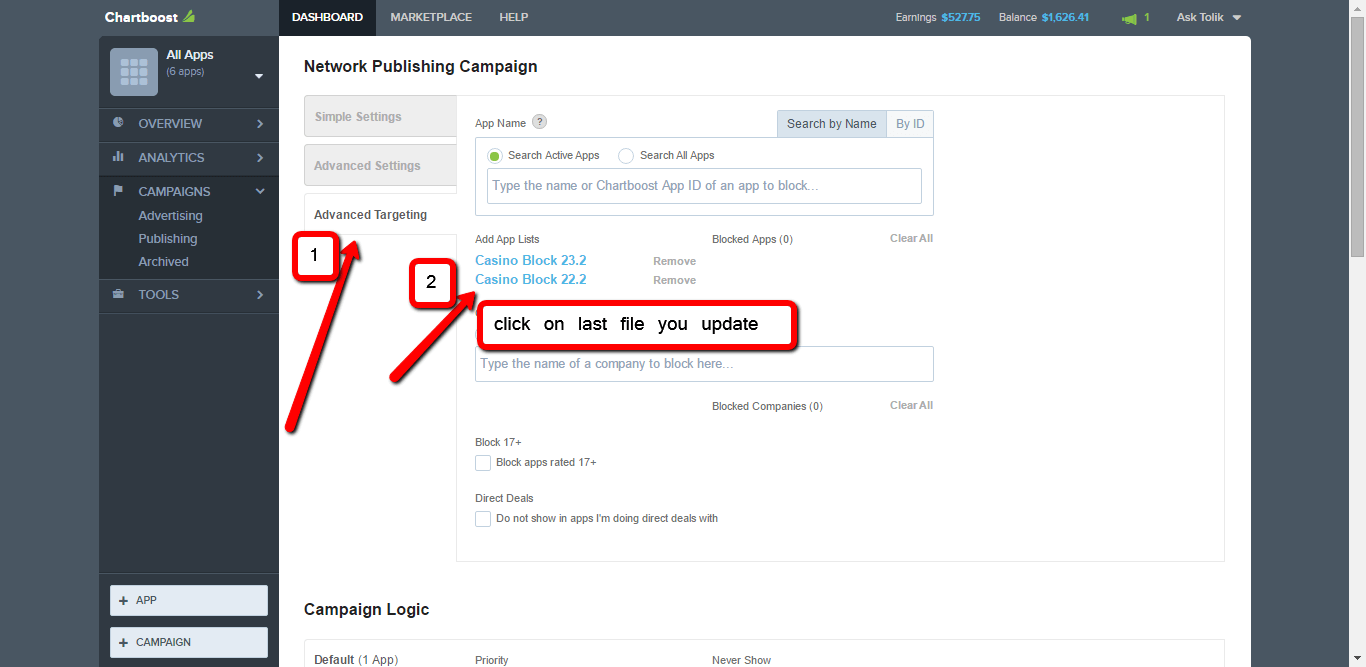Click the Earnings $527.75 value
Image resolution: width=1366 pixels, height=667 pixels.
coord(960,18)
